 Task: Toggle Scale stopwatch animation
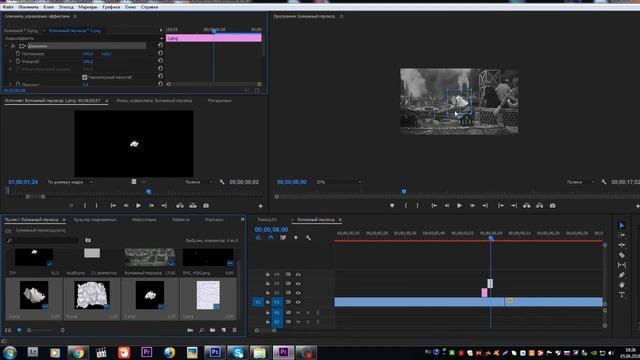[18, 61]
